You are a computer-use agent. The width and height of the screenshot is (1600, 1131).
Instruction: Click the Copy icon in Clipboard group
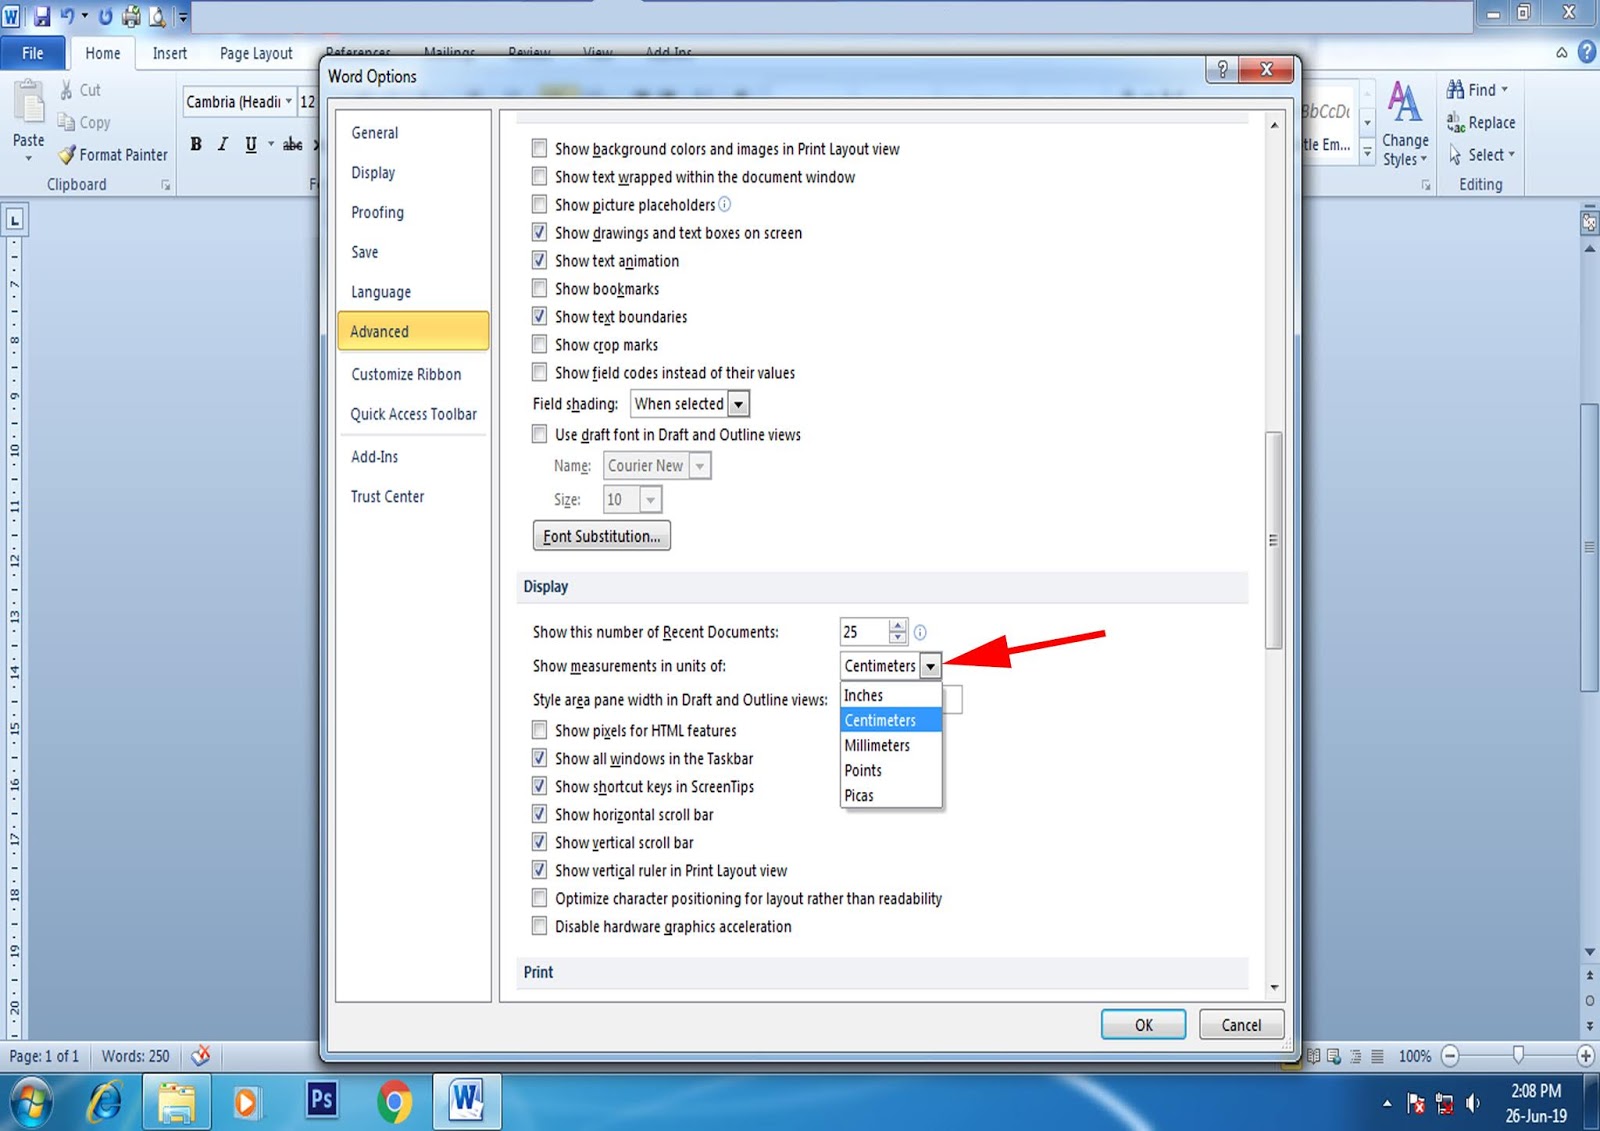[66, 122]
